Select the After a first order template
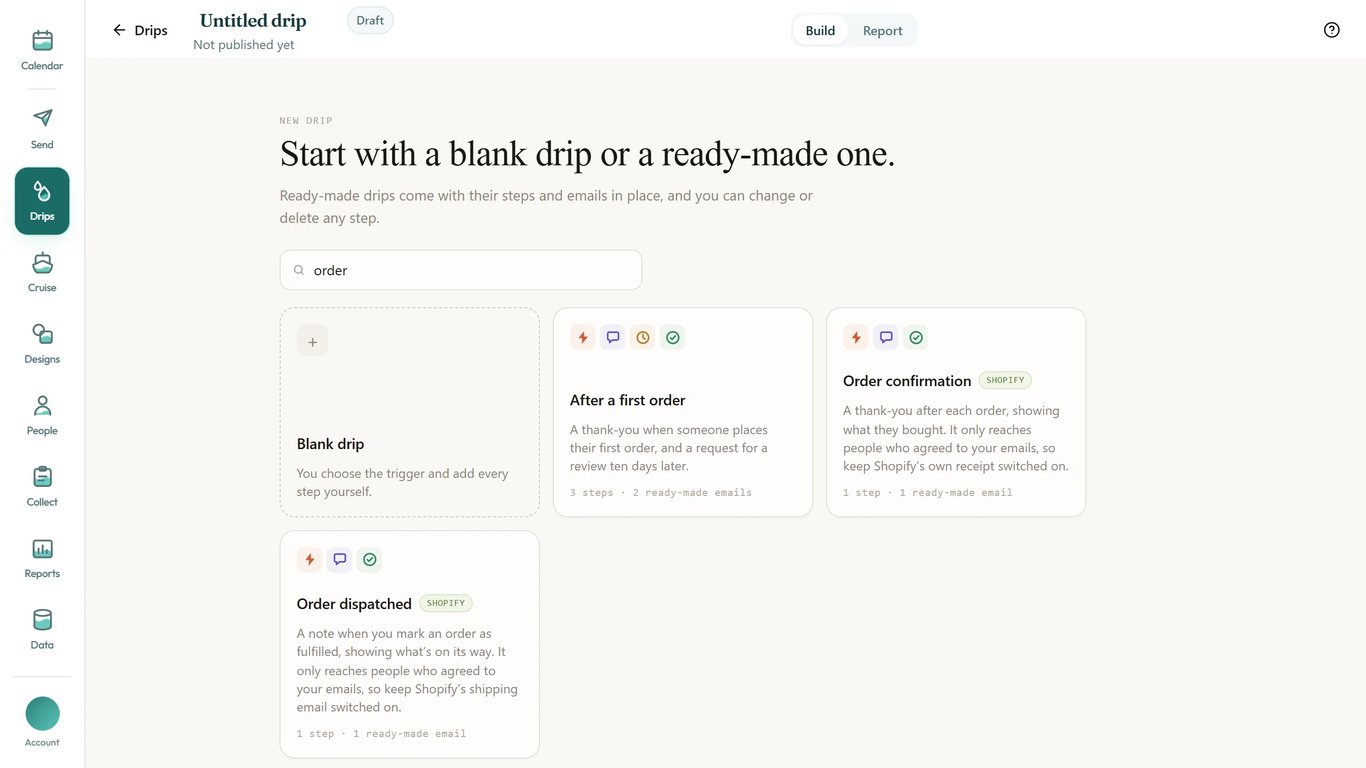Image resolution: width=1366 pixels, height=768 pixels. (x=683, y=412)
